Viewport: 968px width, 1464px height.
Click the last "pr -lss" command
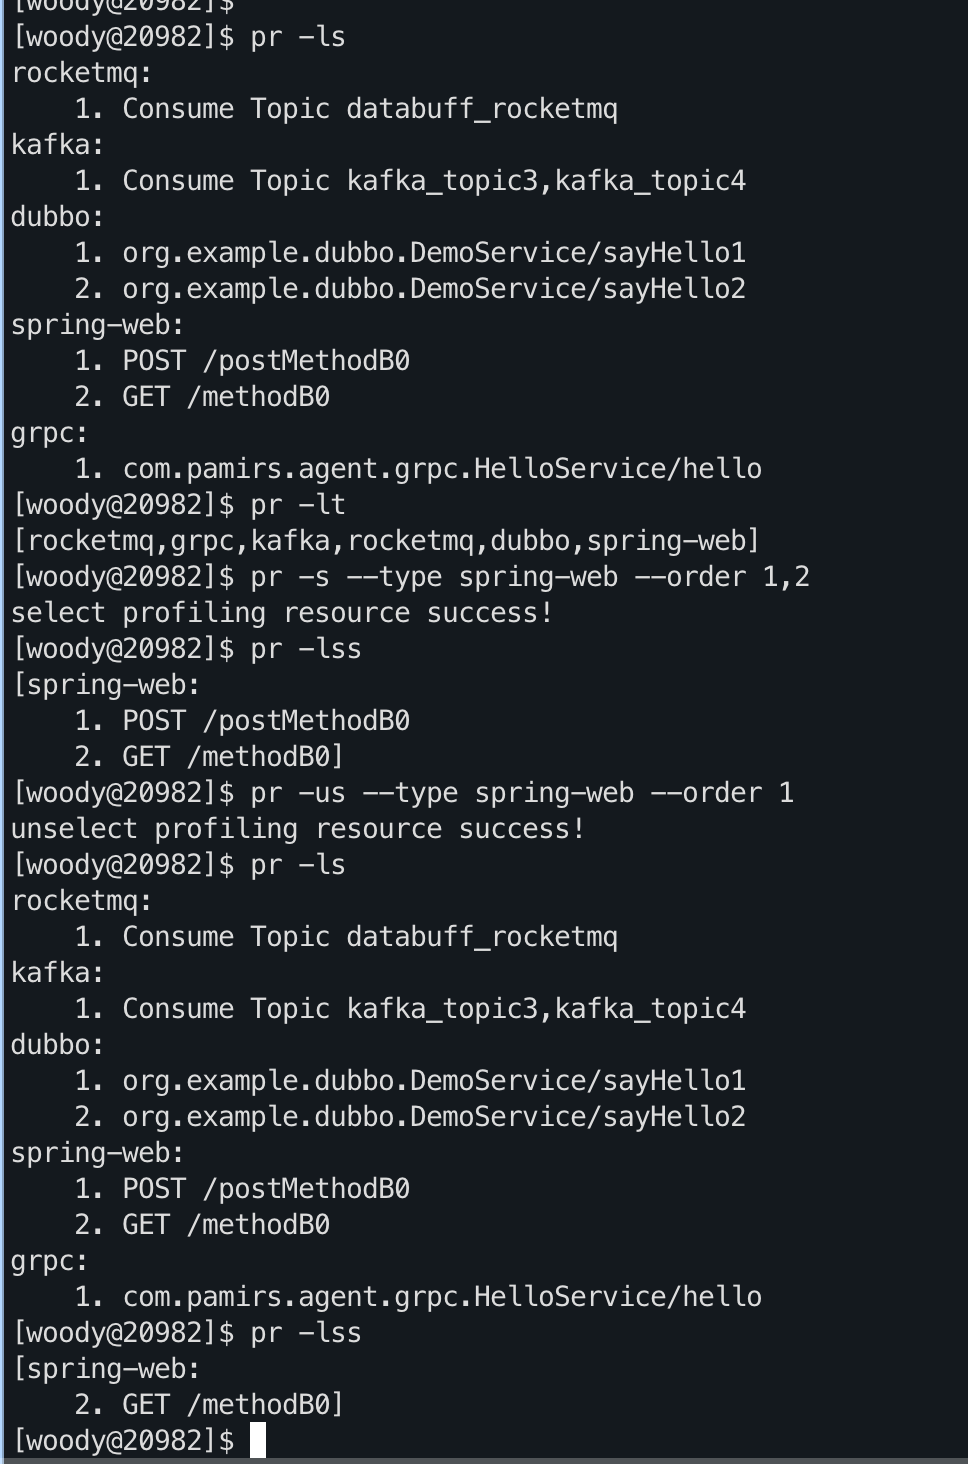click(x=306, y=1333)
